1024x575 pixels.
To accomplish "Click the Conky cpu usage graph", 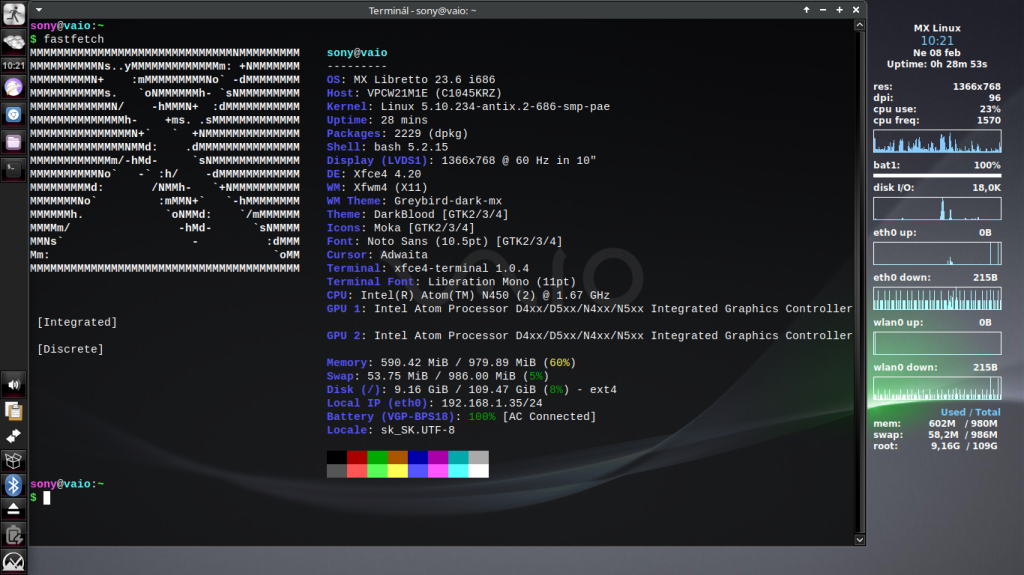I will coord(937,141).
